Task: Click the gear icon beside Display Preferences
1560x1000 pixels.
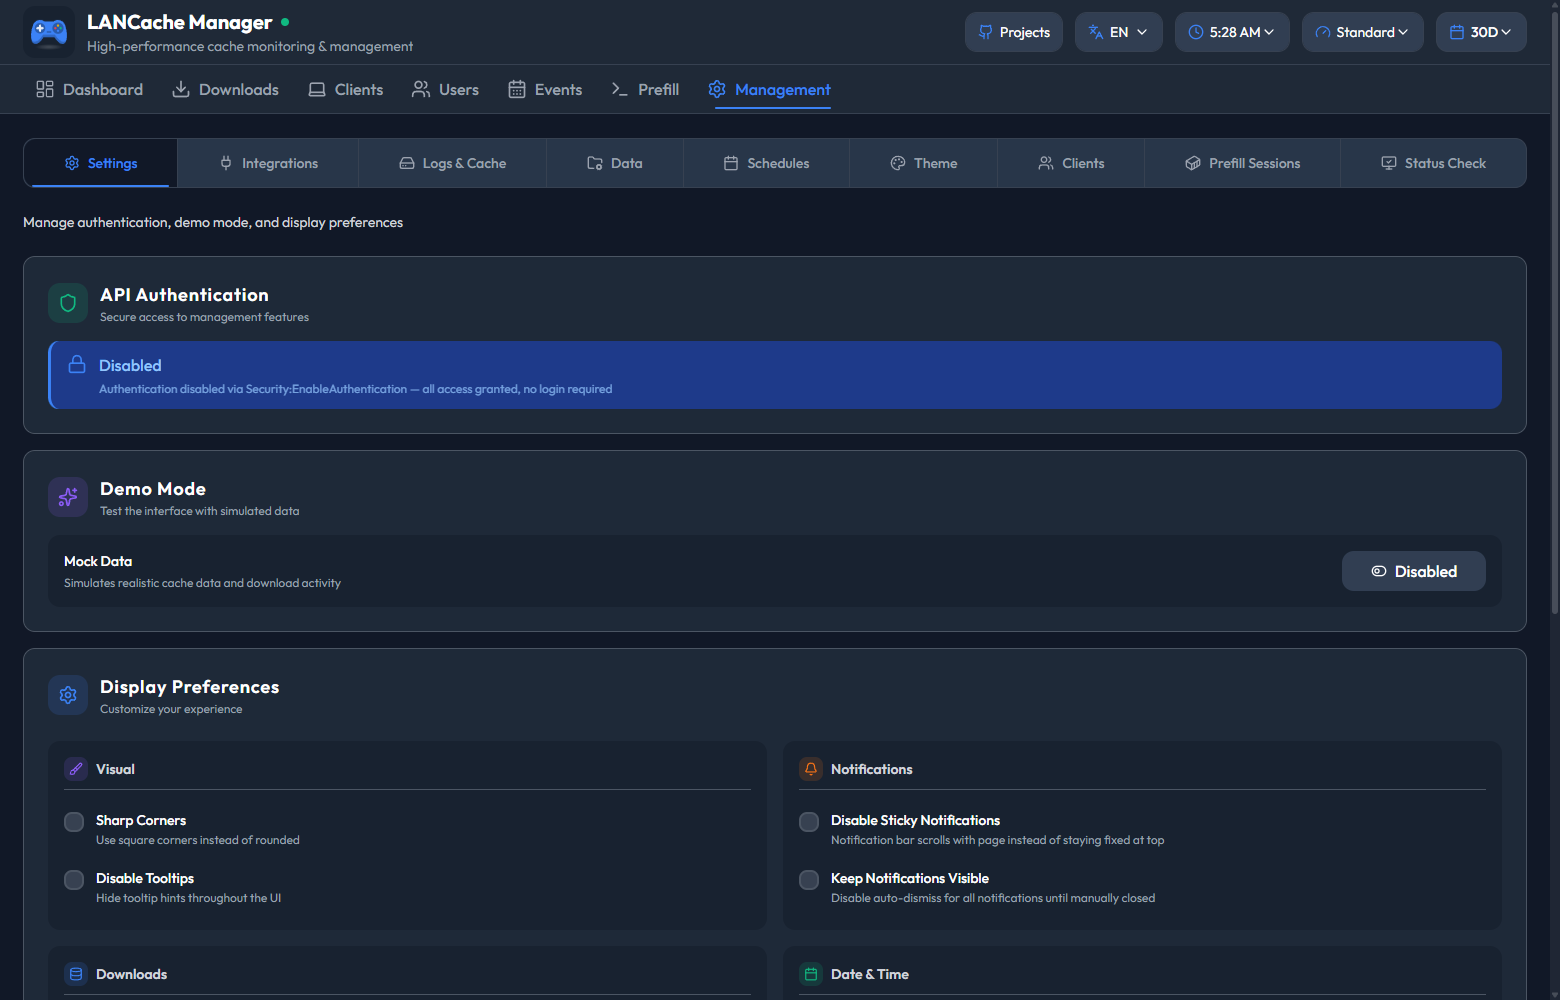Action: point(68,695)
